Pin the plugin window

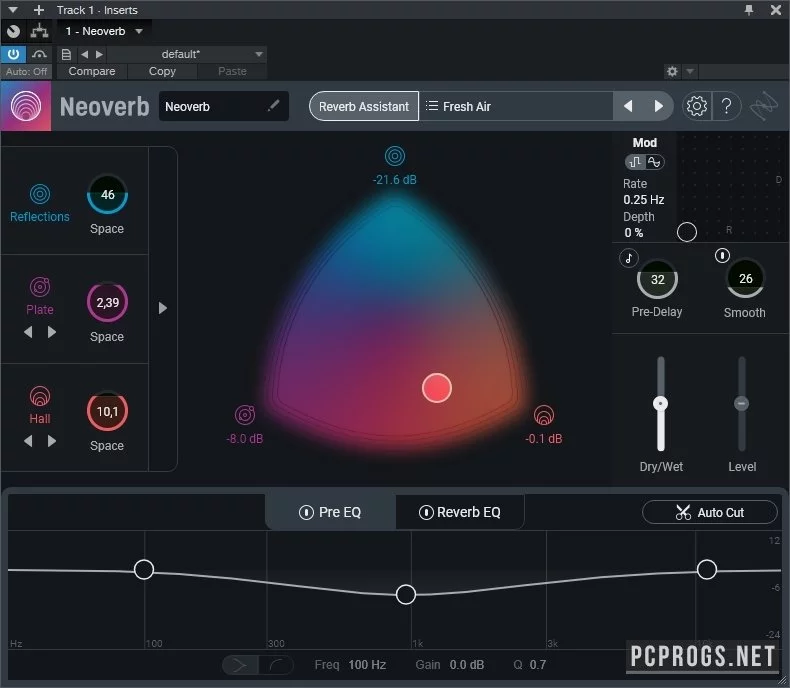coord(749,10)
